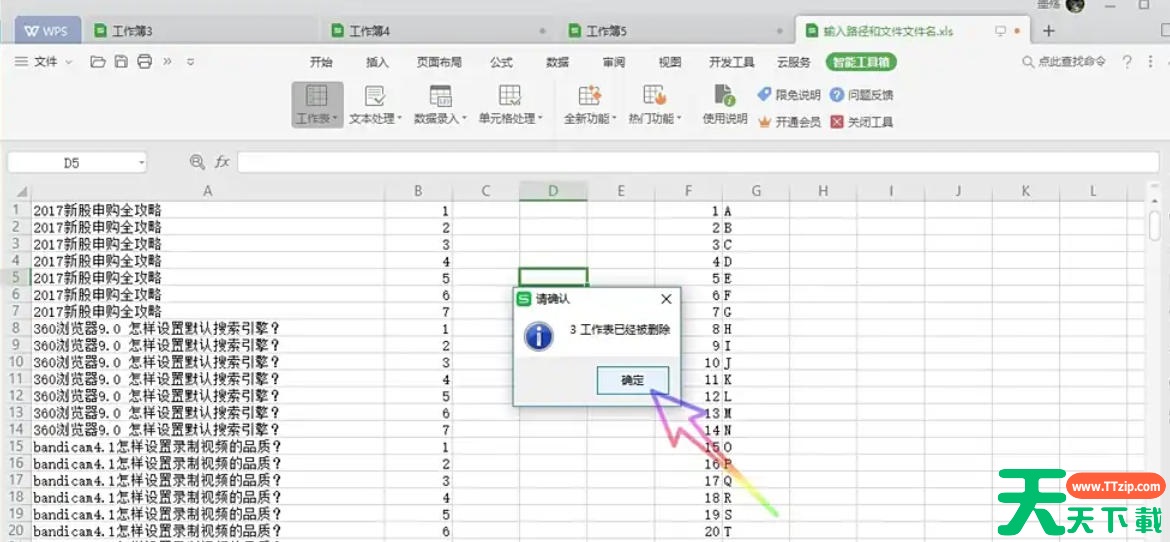The image size is (1170, 542).
Task: Click cell A1 2017新股申购全攻略
Action: pos(207,211)
